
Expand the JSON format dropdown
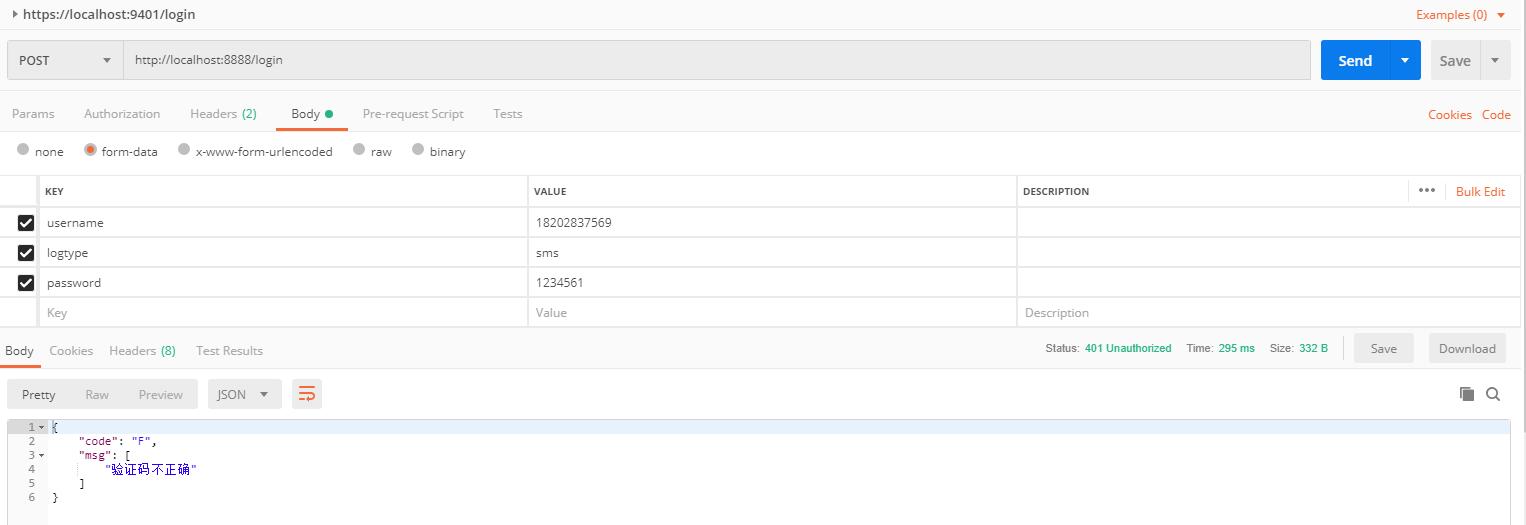point(244,394)
